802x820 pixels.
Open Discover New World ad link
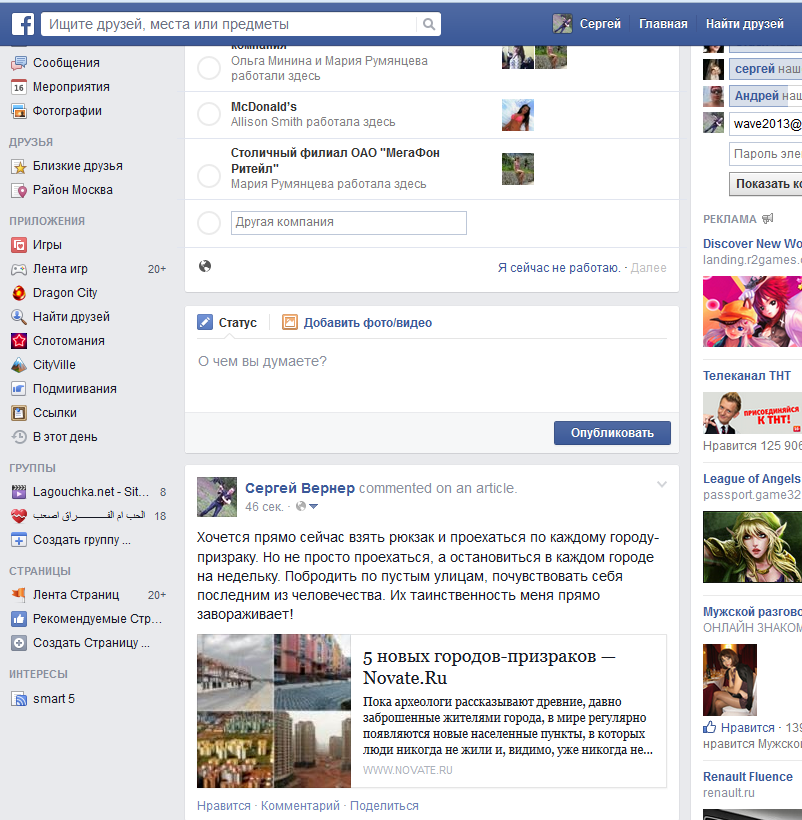752,244
